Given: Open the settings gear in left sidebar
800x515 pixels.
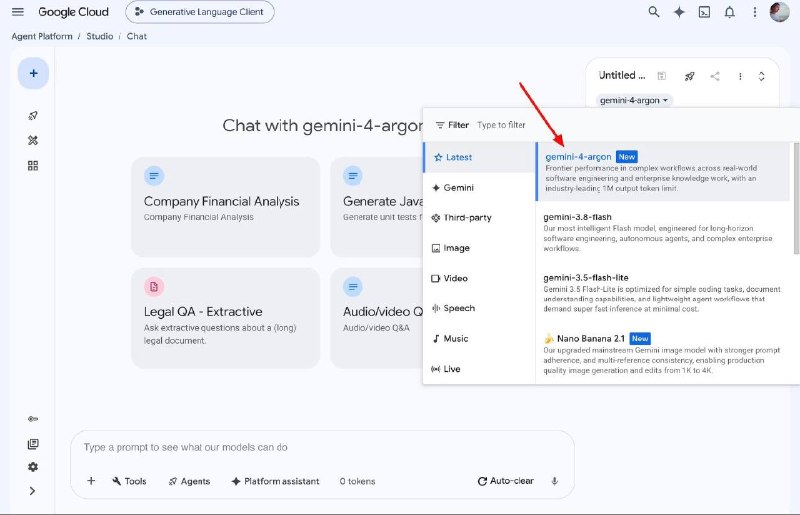Looking at the screenshot, I should coord(33,467).
